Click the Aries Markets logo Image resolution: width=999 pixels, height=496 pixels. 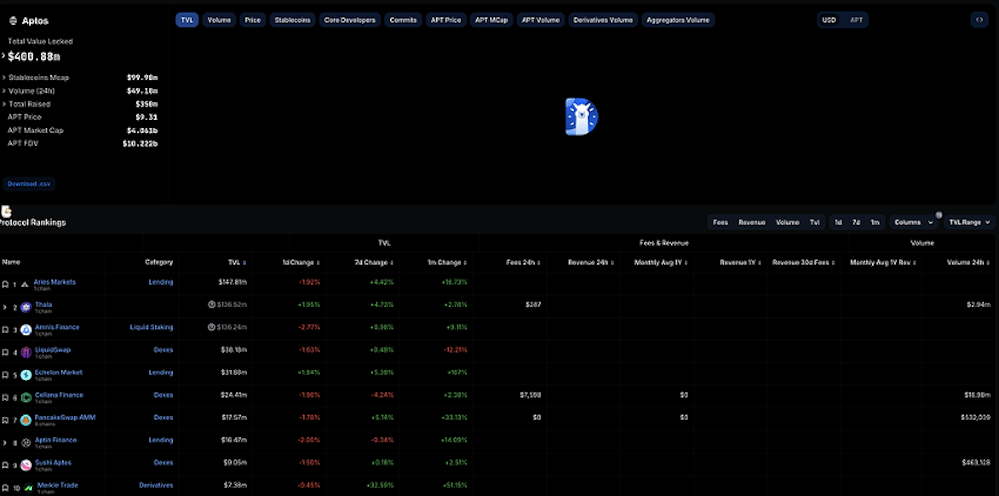25,285
